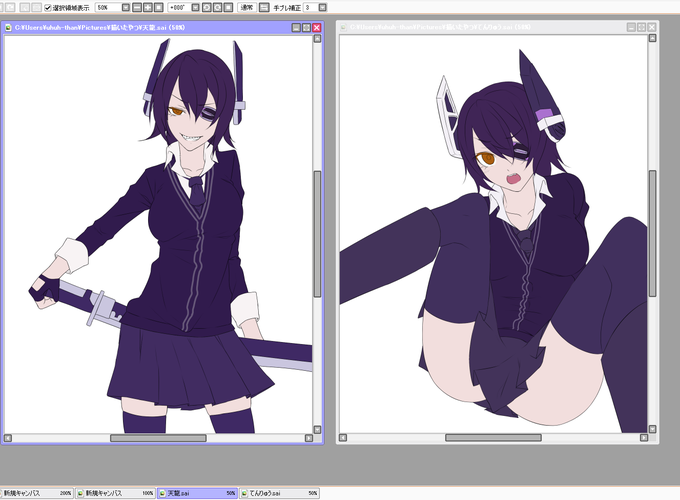
Task: Switch to the 天龍.sai canvas tab
Action: point(197,493)
